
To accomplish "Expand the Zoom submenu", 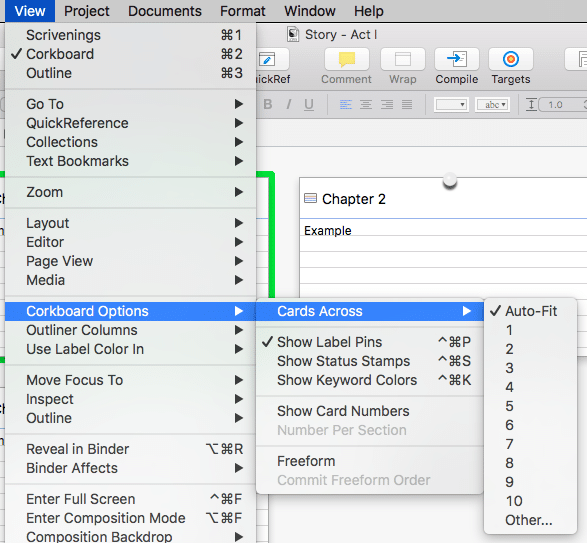I will (130, 192).
